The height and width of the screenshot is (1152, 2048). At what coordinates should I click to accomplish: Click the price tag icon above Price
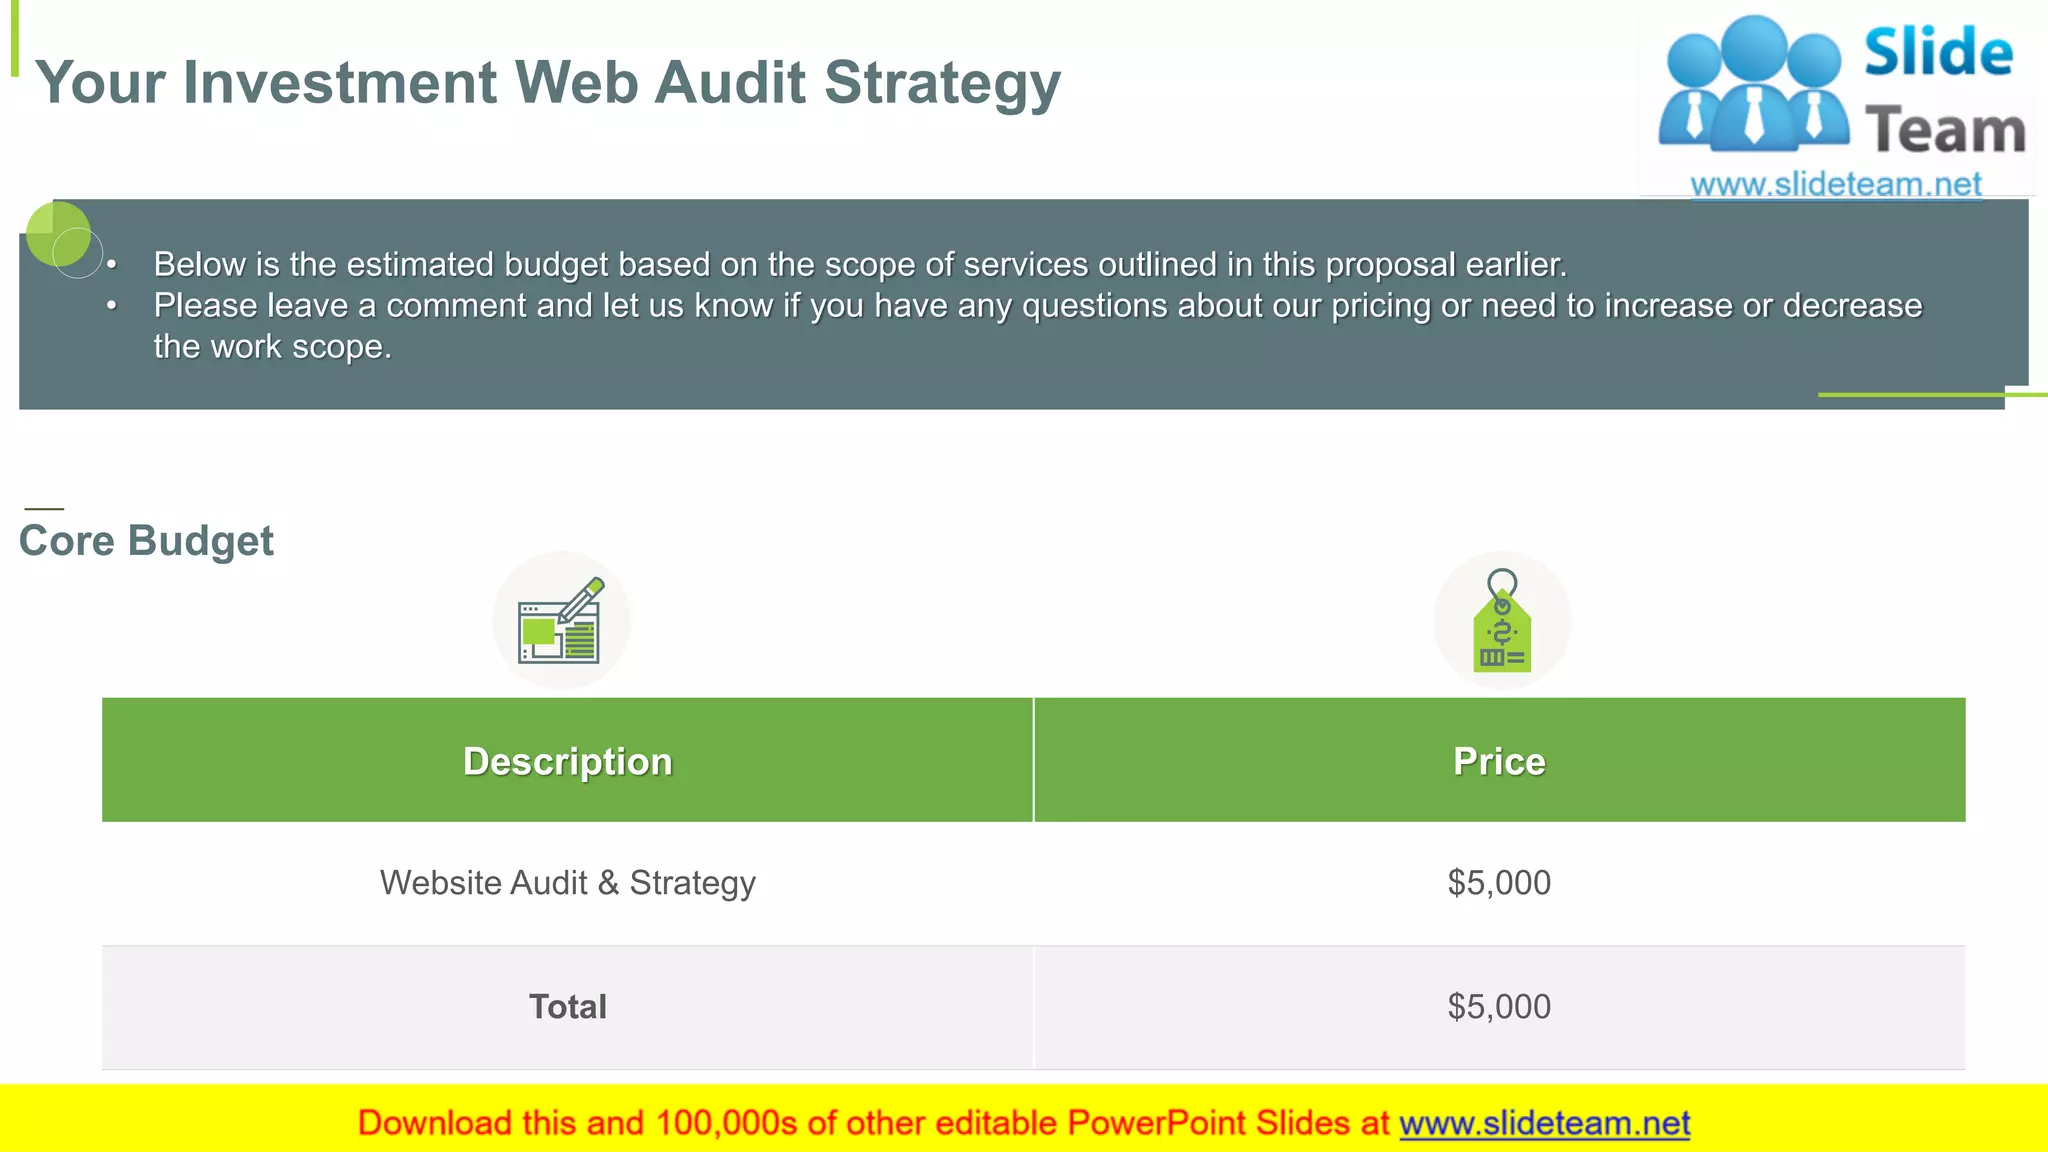1502,620
